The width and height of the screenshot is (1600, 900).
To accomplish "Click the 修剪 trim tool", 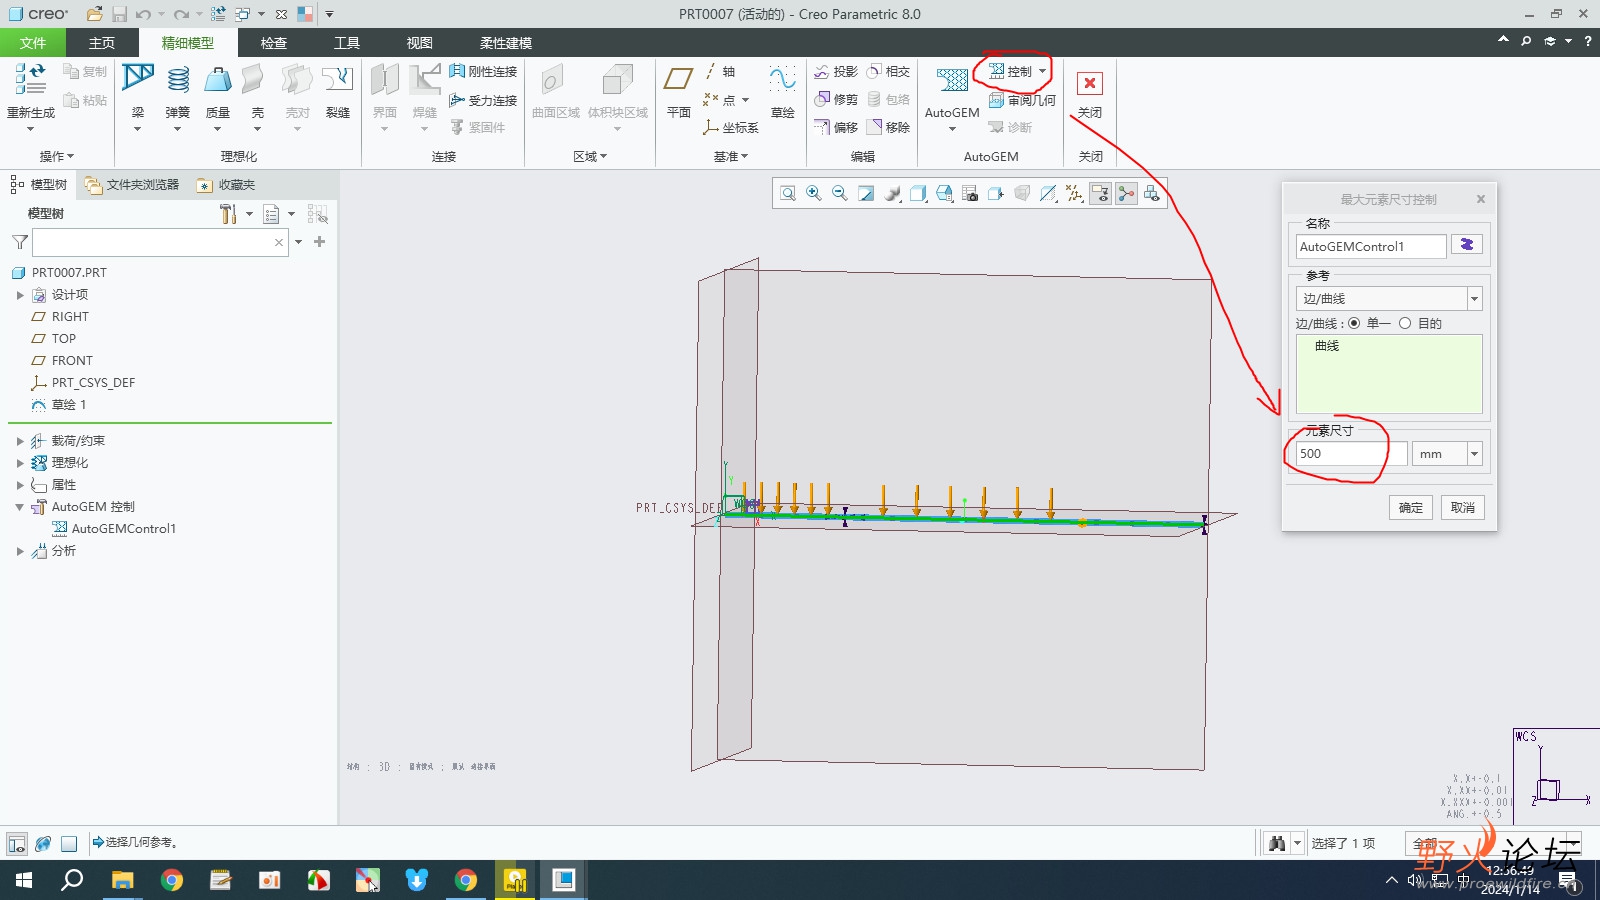I will pyautogui.click(x=836, y=99).
